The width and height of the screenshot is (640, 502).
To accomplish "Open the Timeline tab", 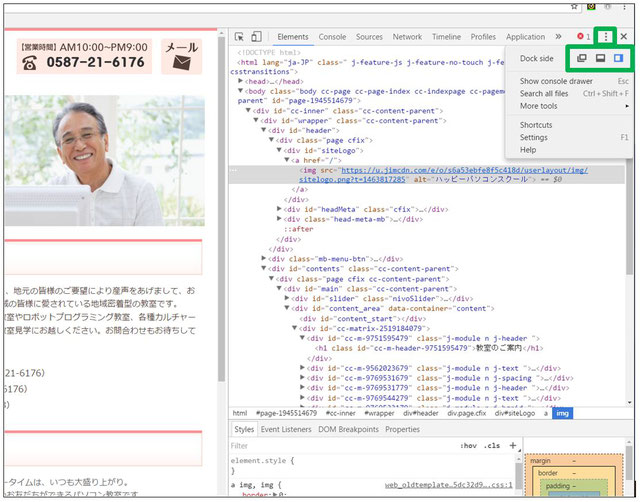I will pyautogui.click(x=447, y=37).
